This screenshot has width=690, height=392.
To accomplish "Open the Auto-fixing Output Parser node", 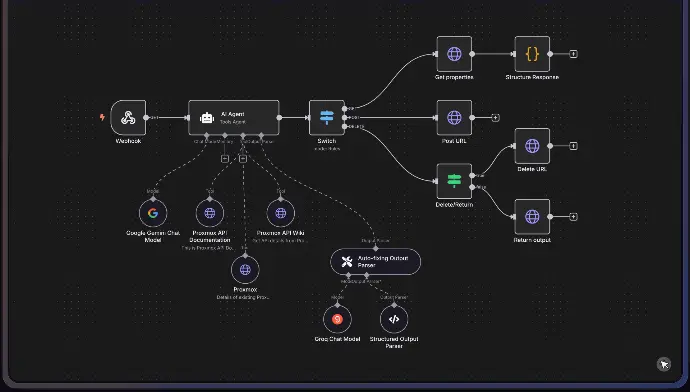I will (x=375, y=262).
